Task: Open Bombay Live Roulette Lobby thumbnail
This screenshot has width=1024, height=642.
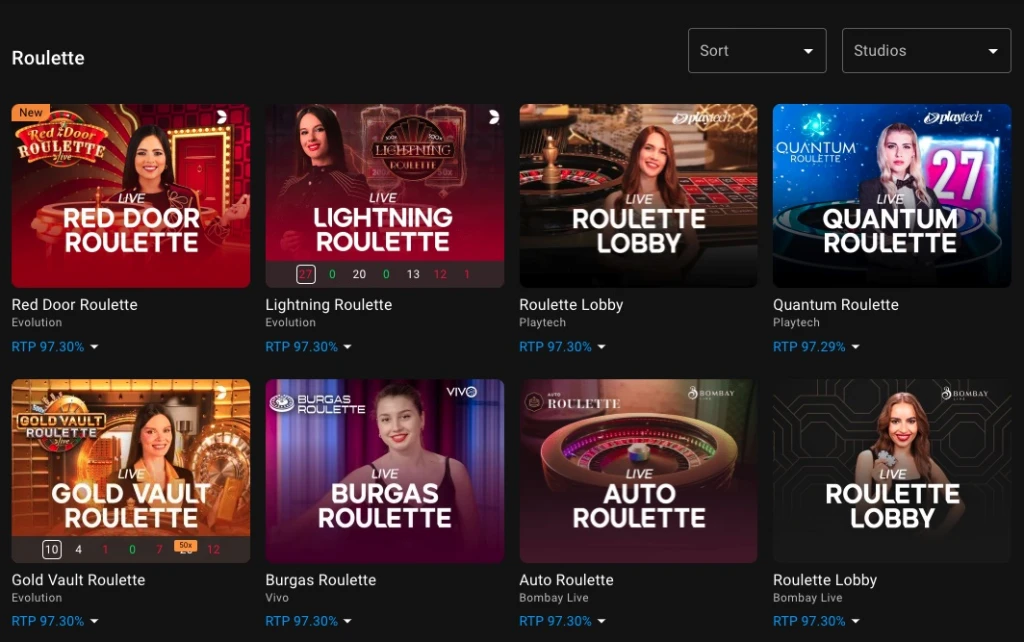Action: pyautogui.click(x=891, y=470)
